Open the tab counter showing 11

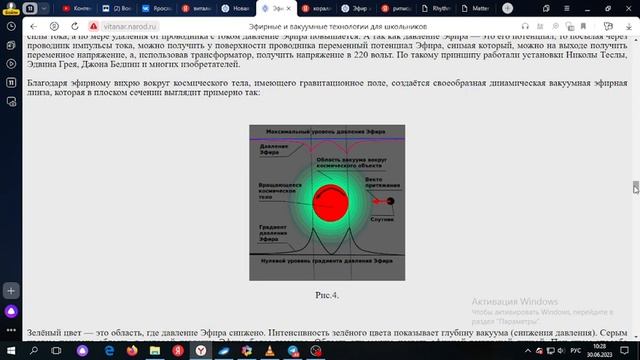click(x=30, y=8)
